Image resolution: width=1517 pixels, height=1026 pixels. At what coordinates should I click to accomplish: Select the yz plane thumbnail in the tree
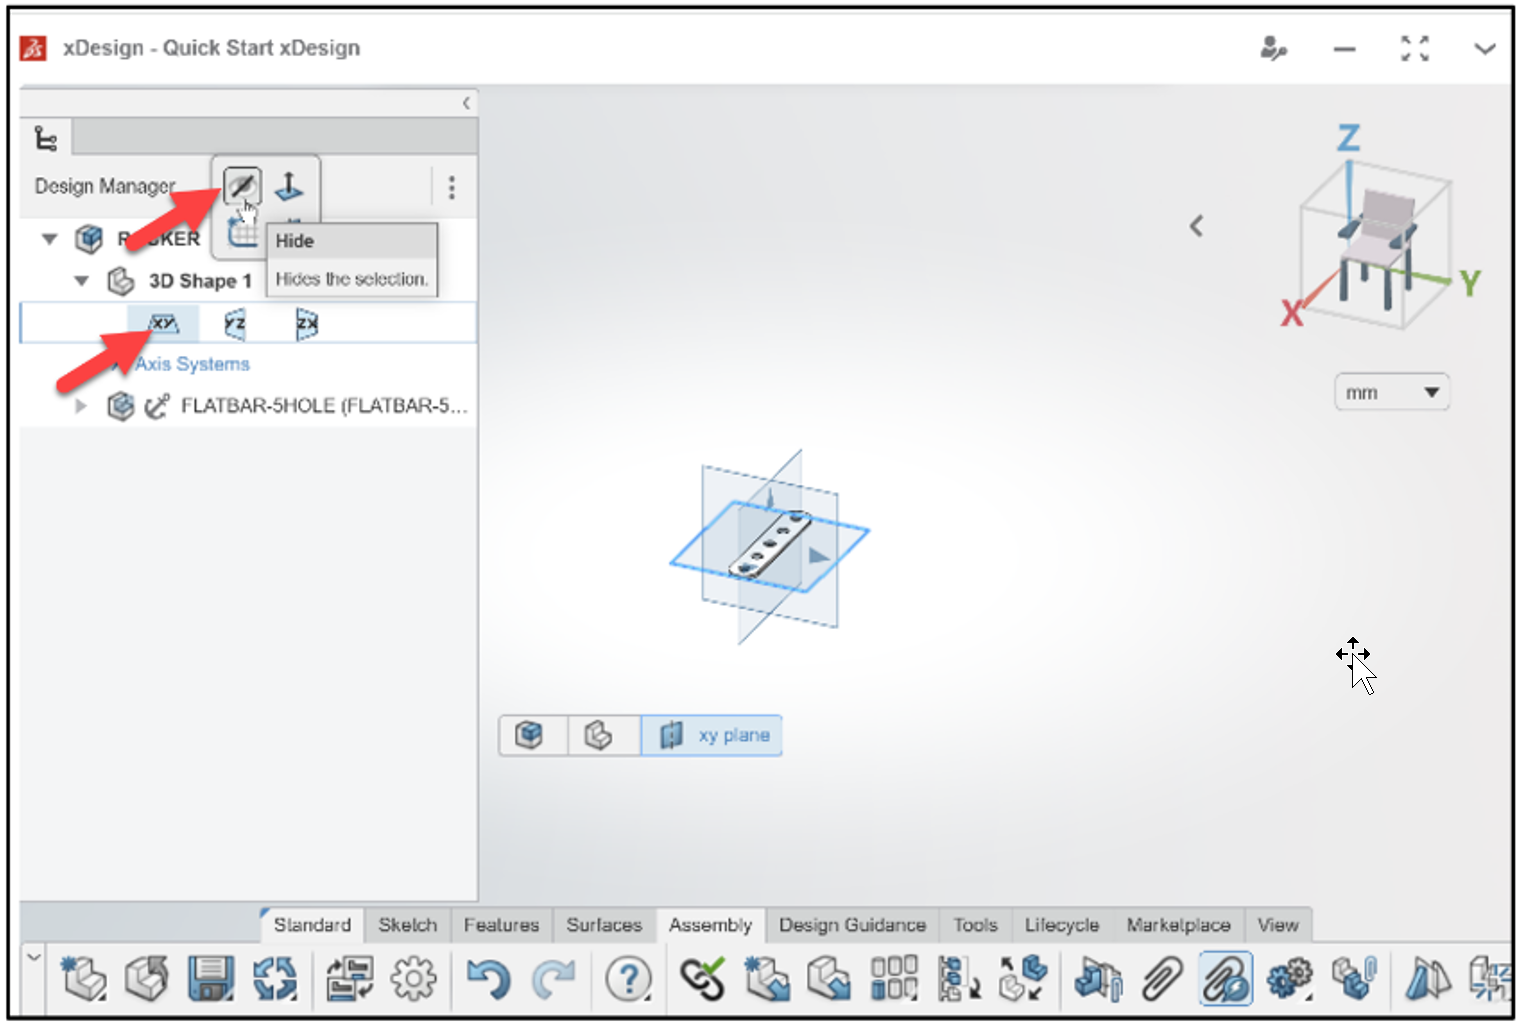[235, 322]
